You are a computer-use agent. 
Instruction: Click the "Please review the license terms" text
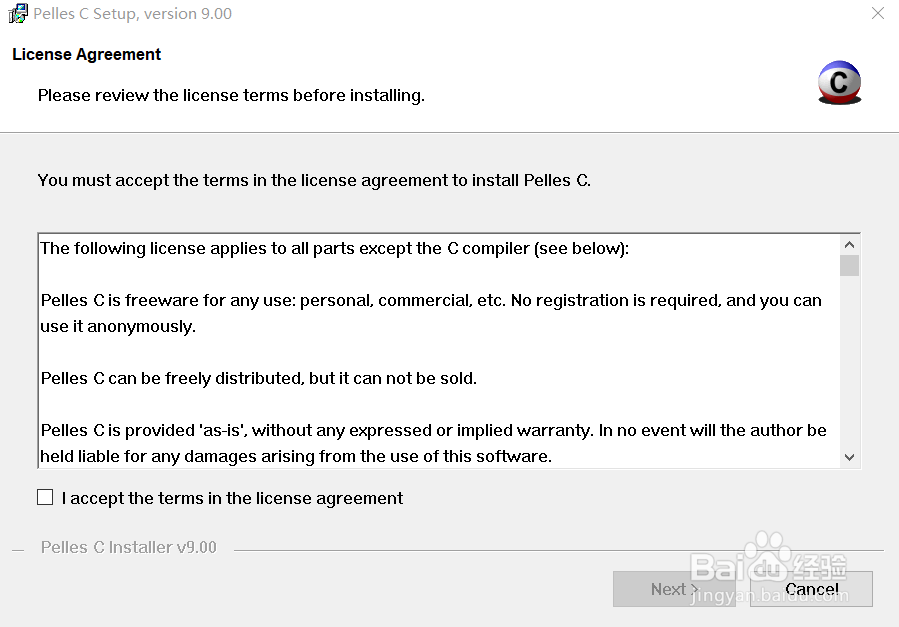[x=231, y=95]
